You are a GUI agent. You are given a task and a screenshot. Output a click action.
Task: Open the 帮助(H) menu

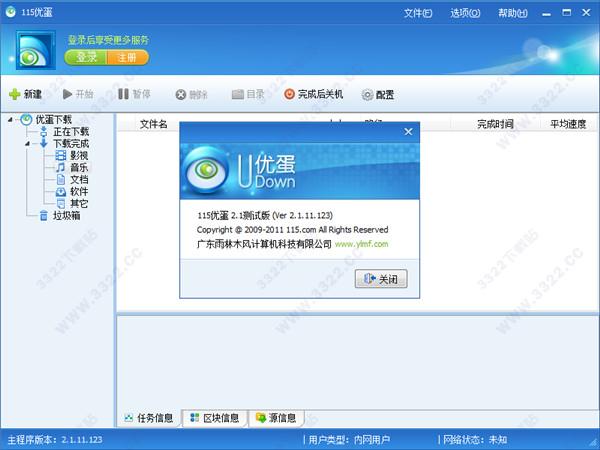coord(513,13)
